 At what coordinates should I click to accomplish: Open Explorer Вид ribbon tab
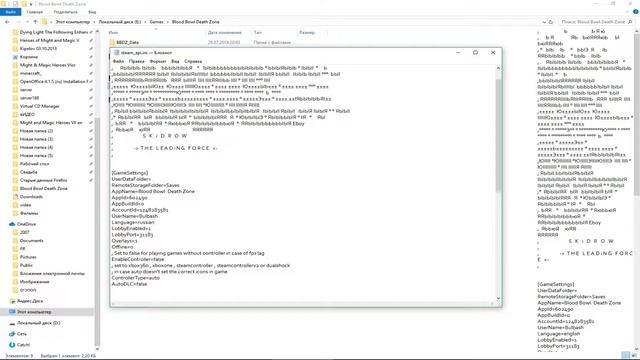(92, 12)
